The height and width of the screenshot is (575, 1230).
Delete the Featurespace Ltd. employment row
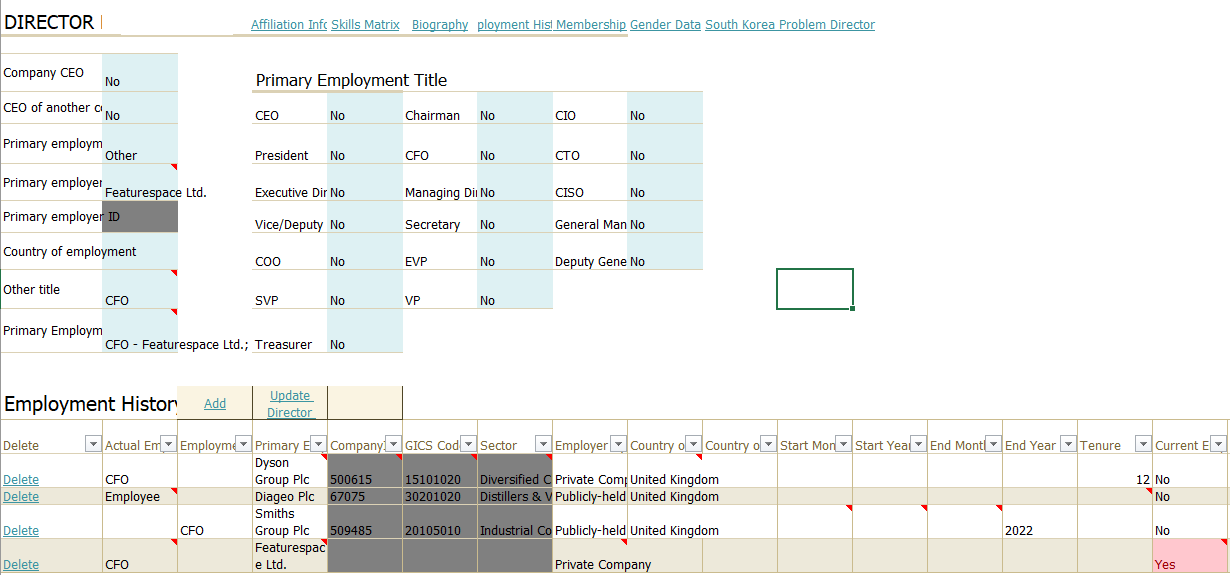21,565
